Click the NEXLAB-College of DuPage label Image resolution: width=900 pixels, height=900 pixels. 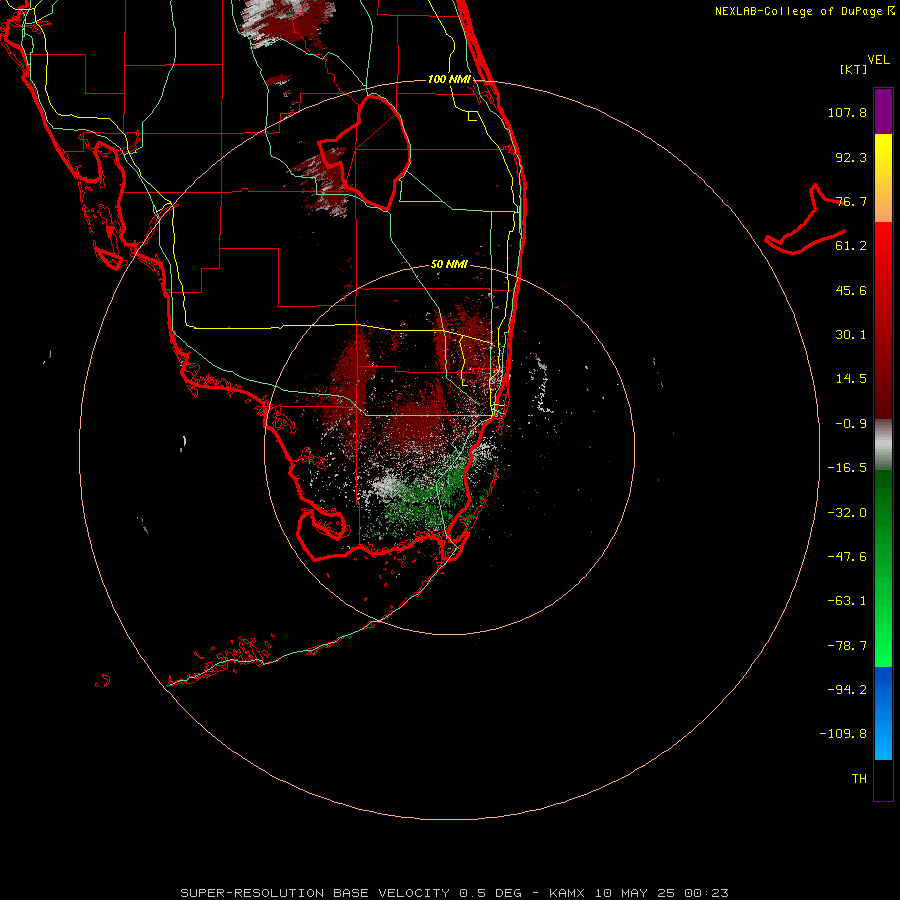pos(800,11)
